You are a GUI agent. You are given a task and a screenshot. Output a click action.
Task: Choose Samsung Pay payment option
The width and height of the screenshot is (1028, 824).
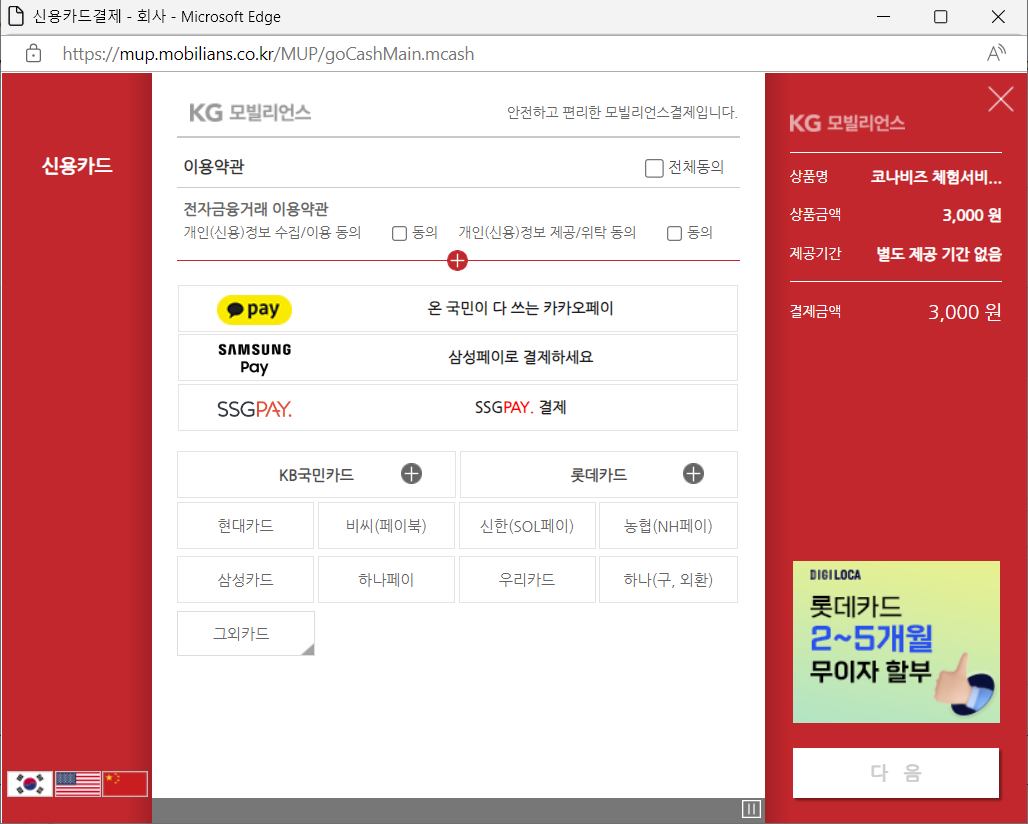(x=458, y=358)
